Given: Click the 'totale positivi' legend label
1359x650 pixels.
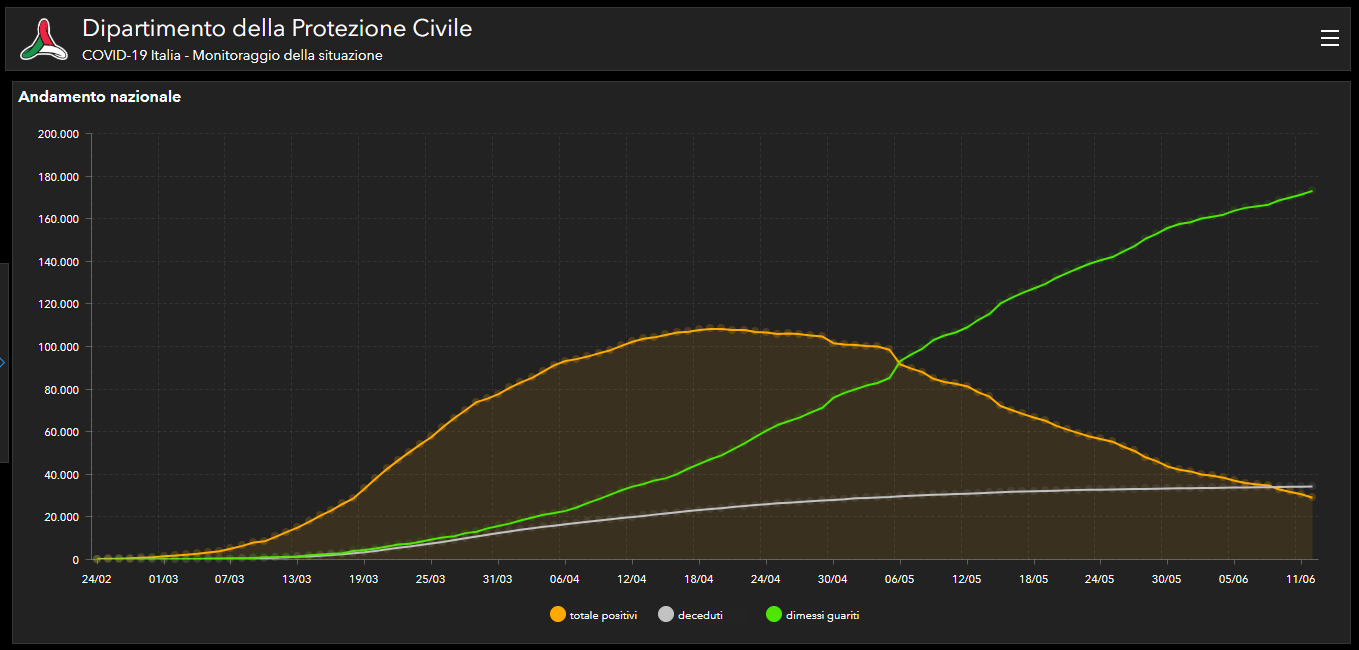Looking at the screenshot, I should (x=603, y=616).
